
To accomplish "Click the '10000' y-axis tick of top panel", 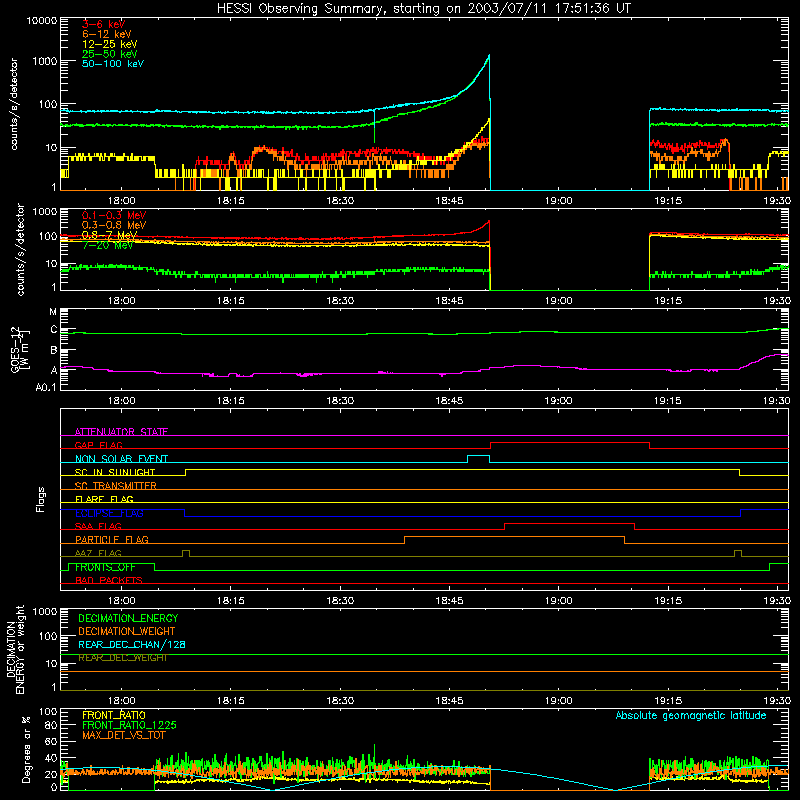I will pos(42,20).
